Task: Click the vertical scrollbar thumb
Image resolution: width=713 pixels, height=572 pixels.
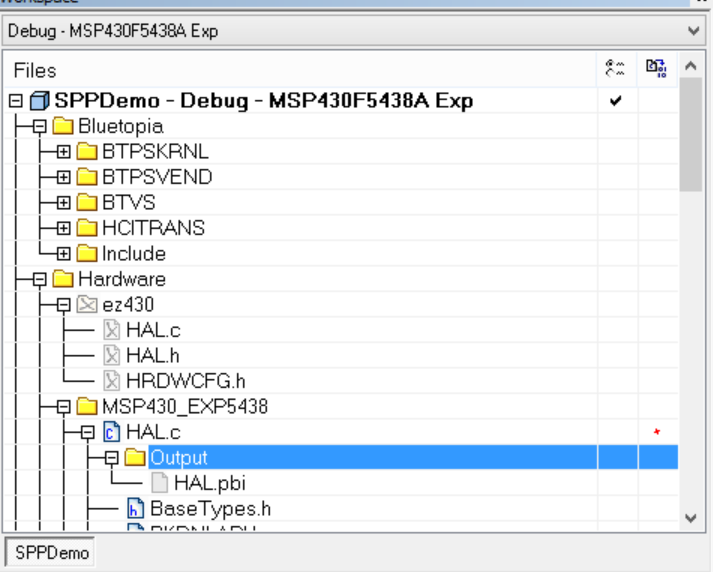Action: click(691, 135)
